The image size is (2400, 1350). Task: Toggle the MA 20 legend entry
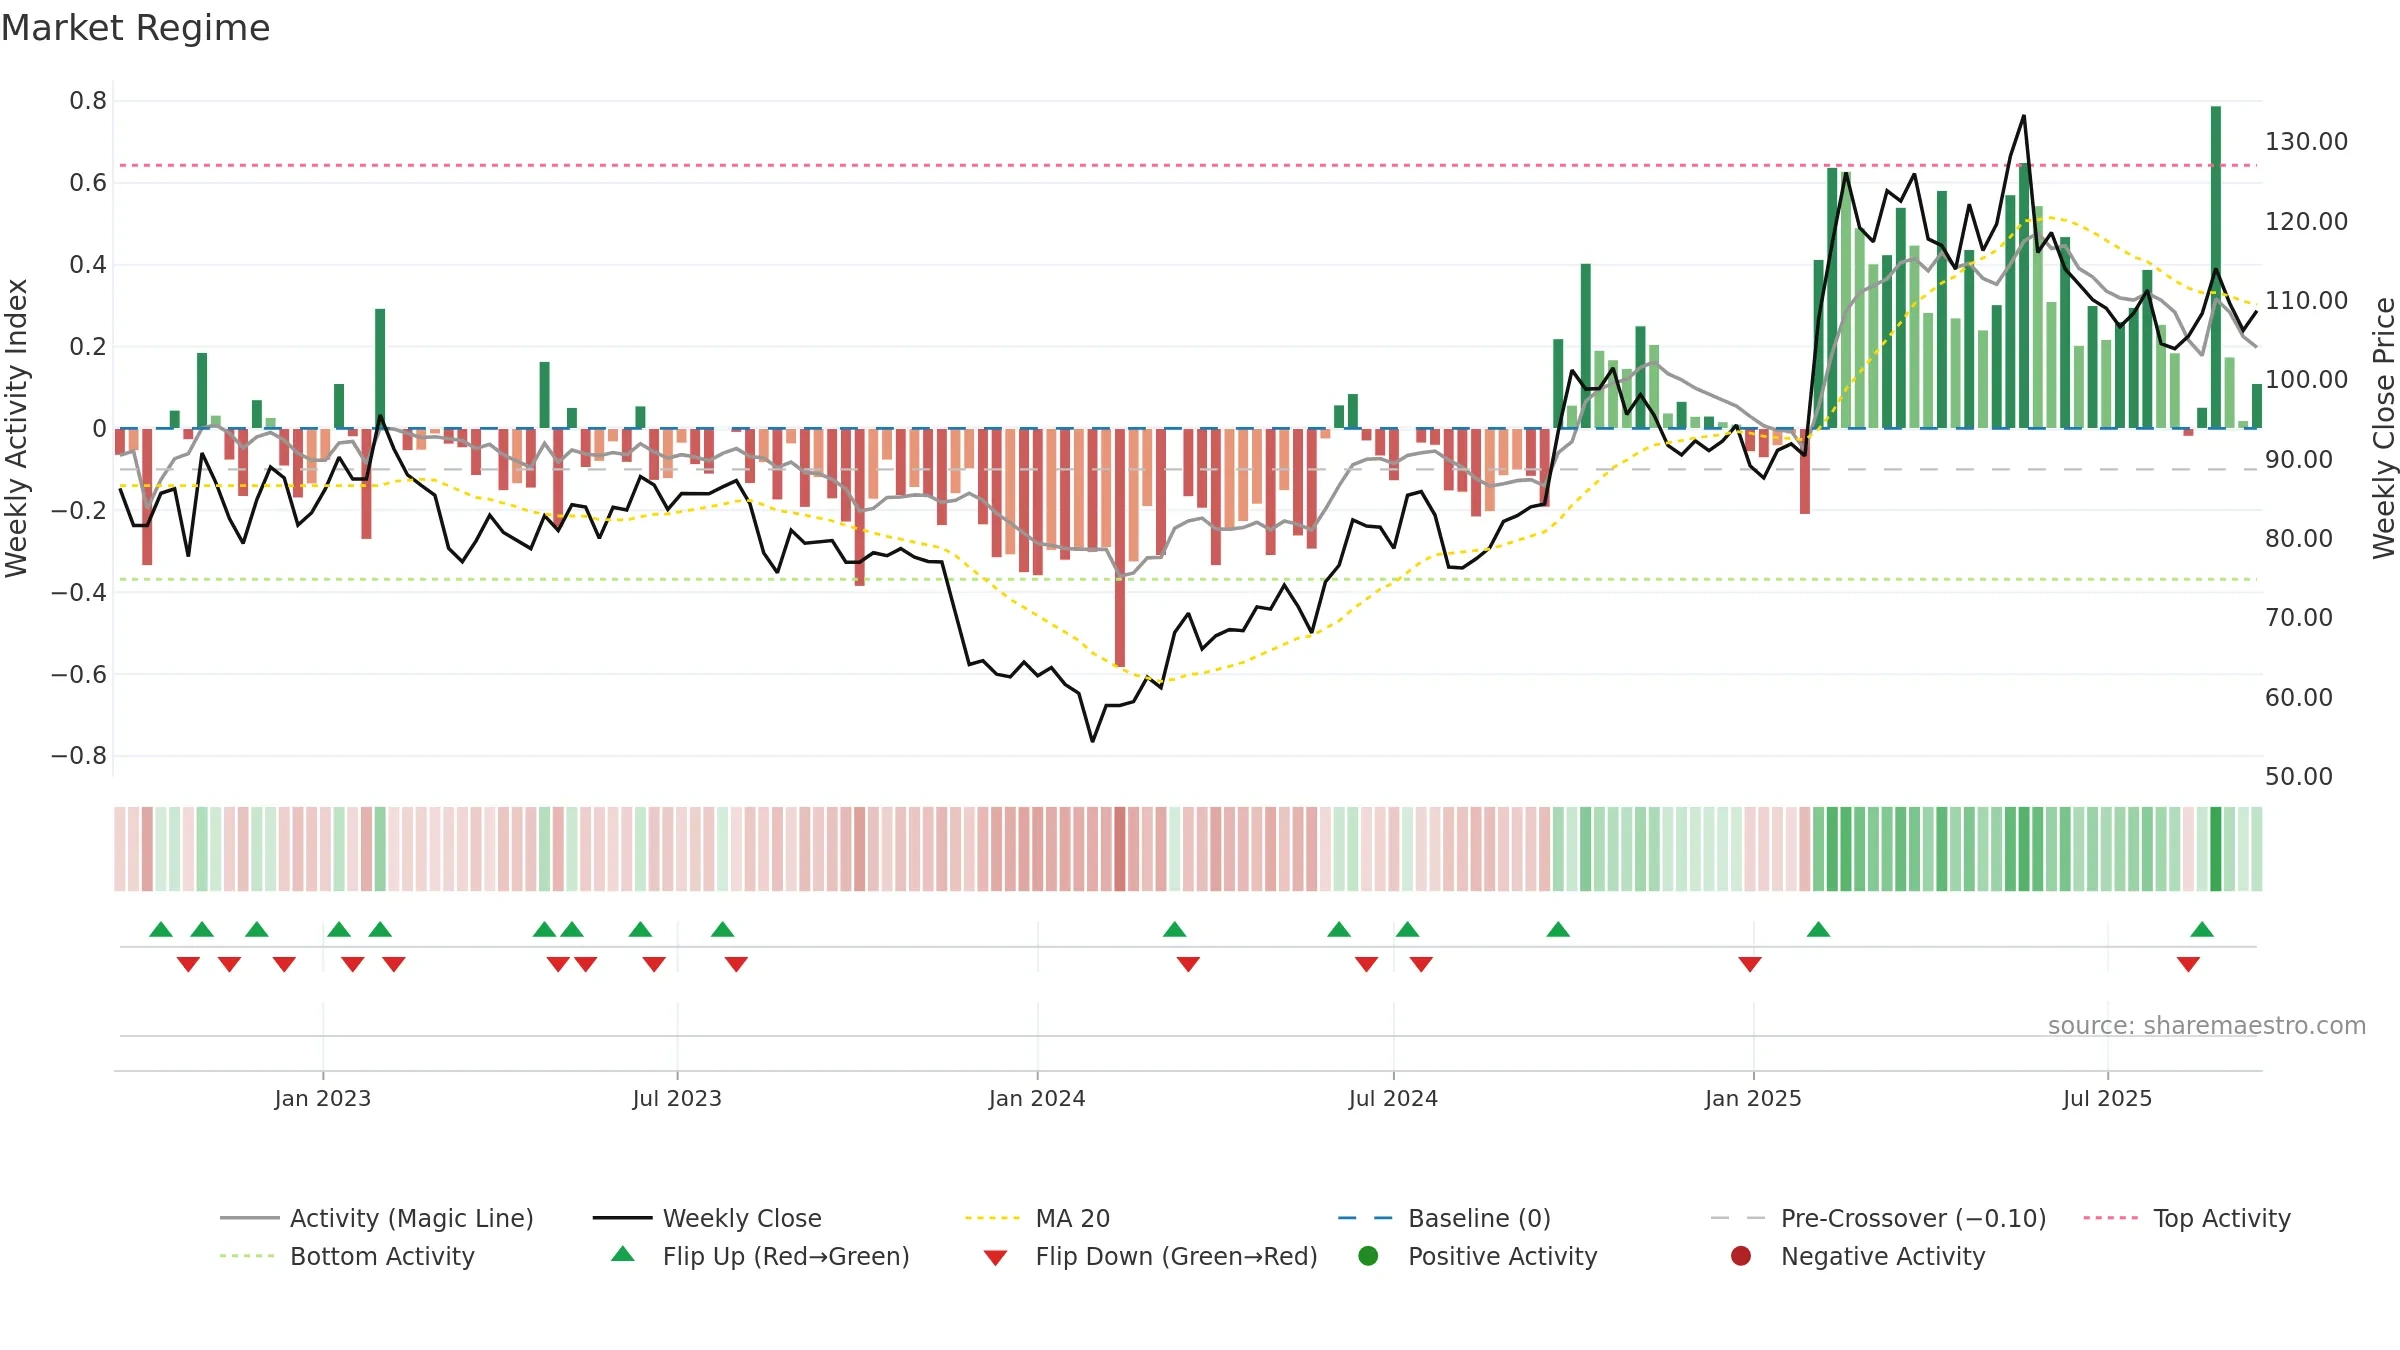point(1037,1218)
